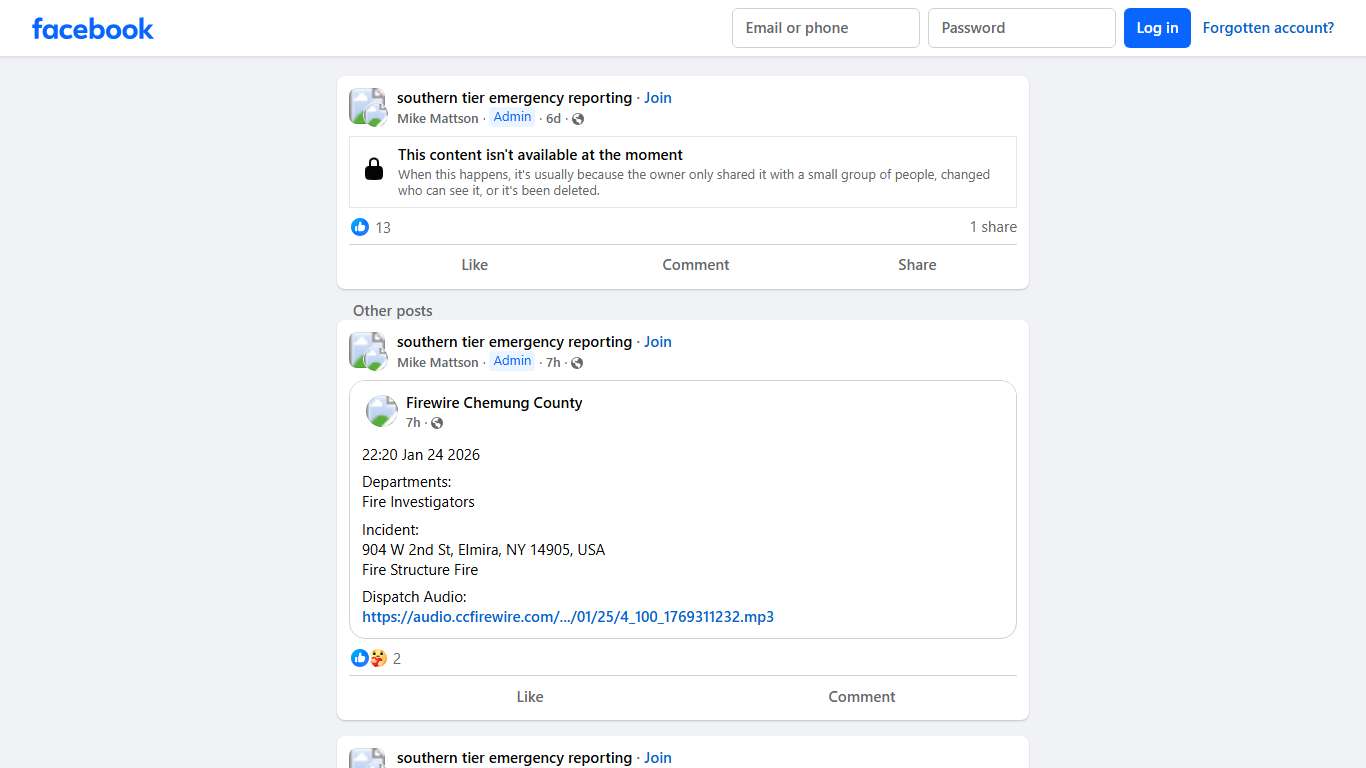Click the group avatar on the first post
This screenshot has width=1366, height=768.
tap(367, 107)
